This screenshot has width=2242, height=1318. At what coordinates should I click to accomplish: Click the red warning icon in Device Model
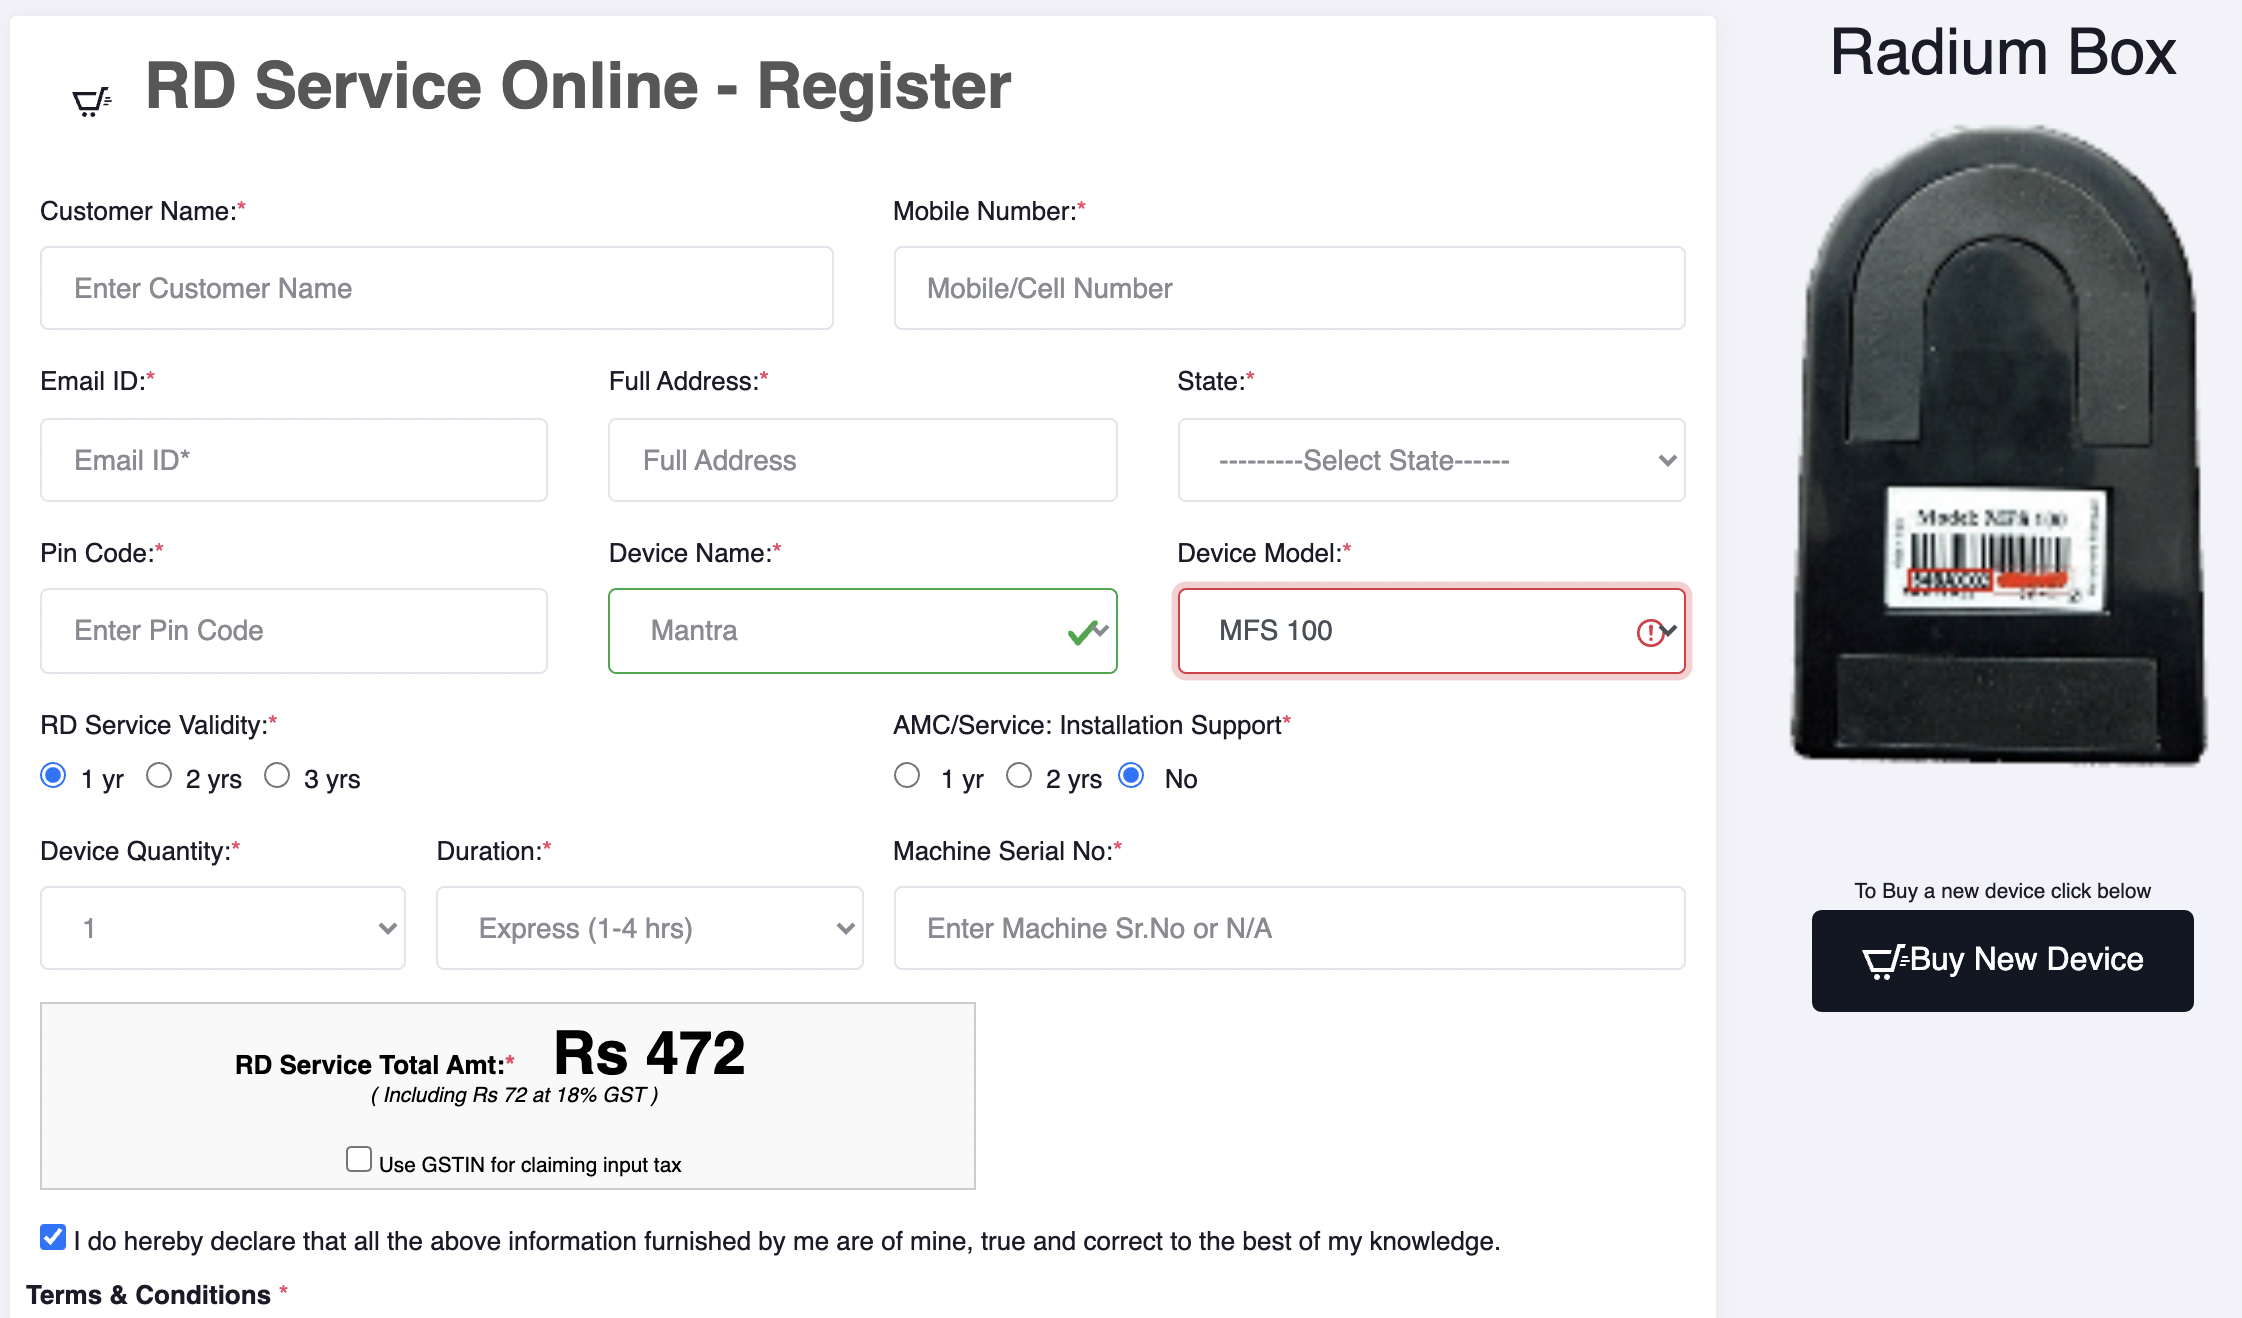click(x=1649, y=632)
